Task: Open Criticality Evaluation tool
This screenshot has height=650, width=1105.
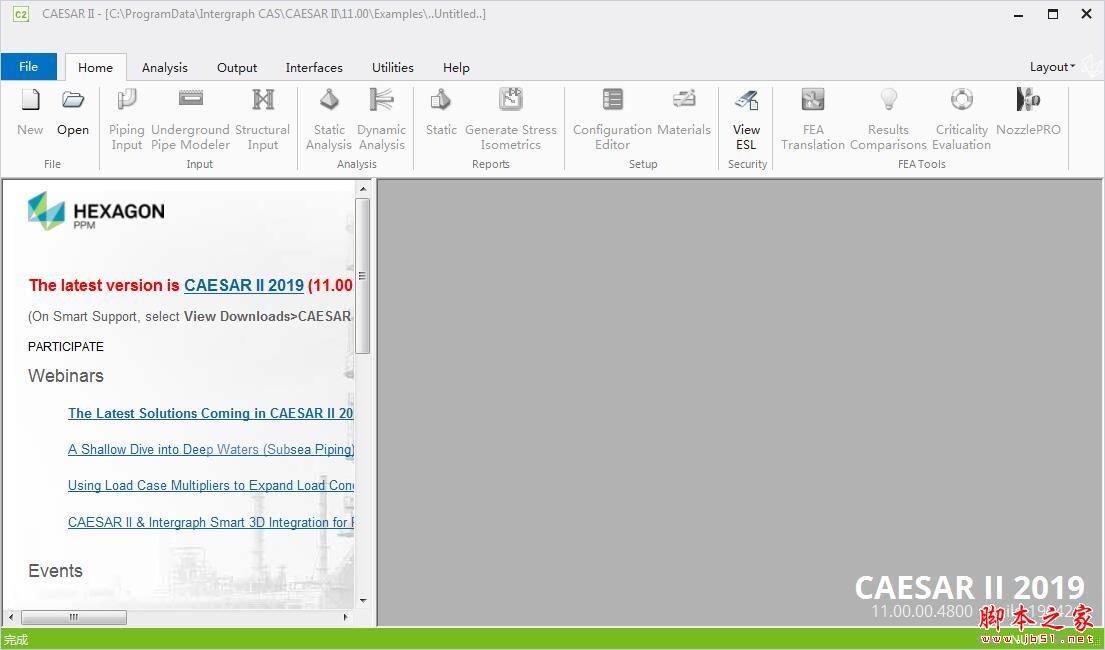Action: click(961, 118)
